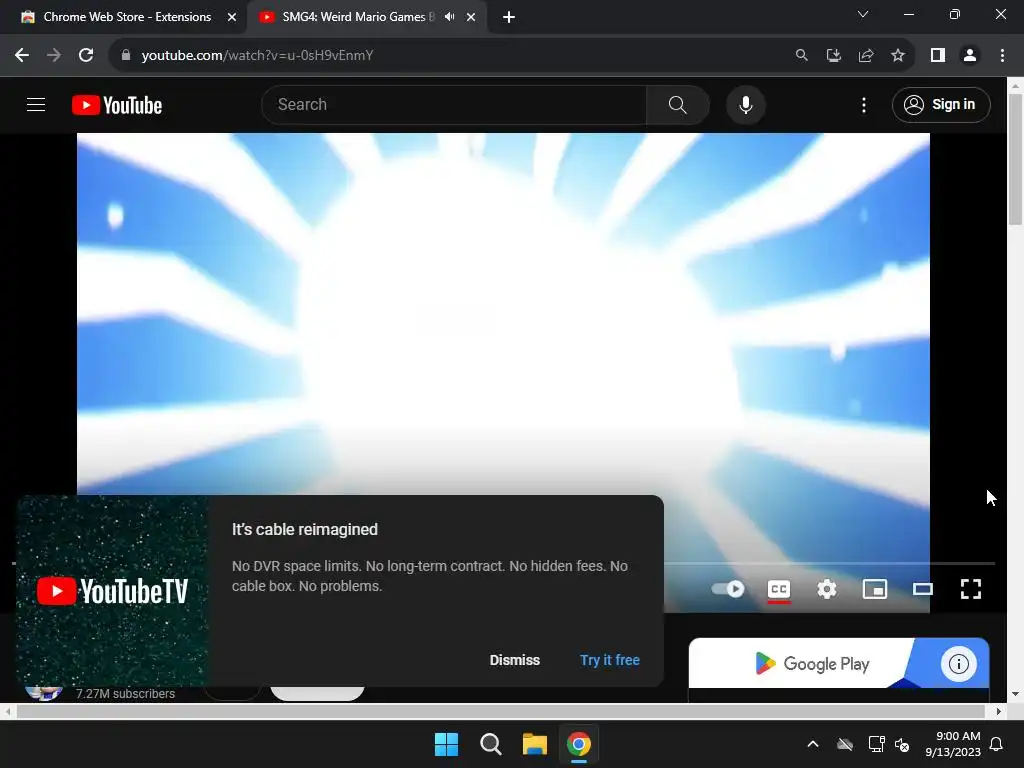Toggle the Chrome side panel
Screen dimensions: 1024x768
[938, 56]
